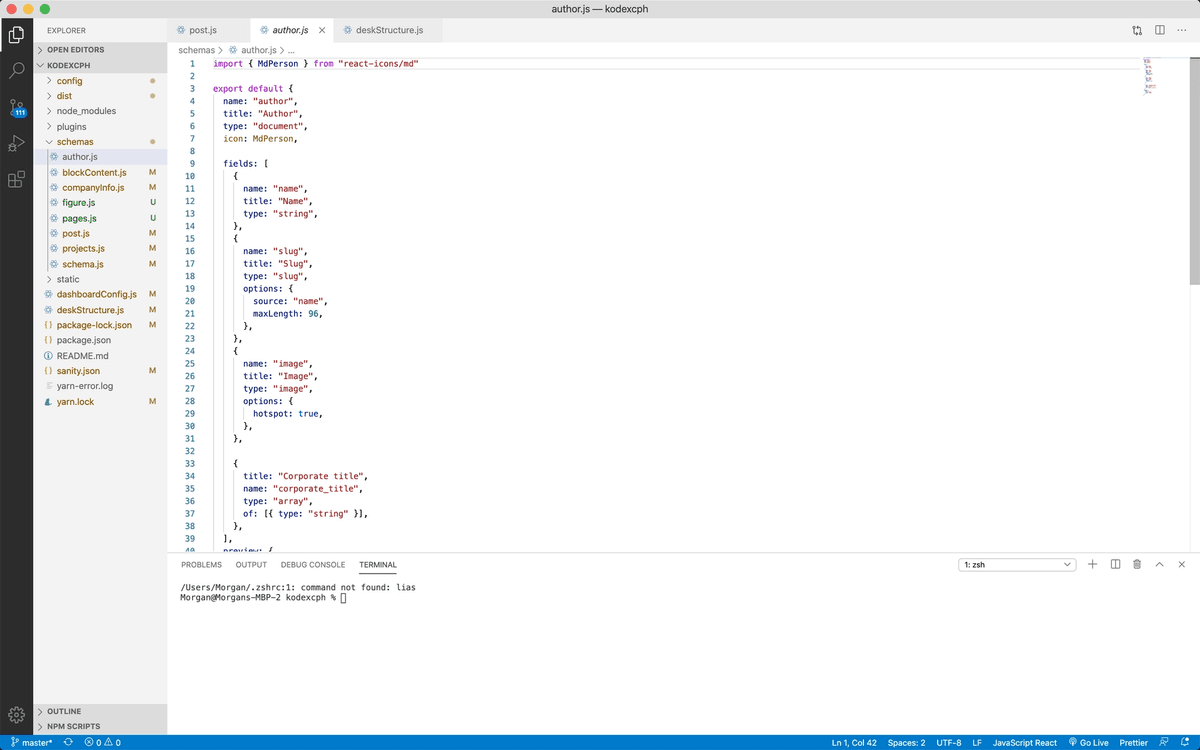Image resolution: width=1200 pixels, height=750 pixels.
Task: Click Prettier in the status bar
Action: pos(1133,743)
